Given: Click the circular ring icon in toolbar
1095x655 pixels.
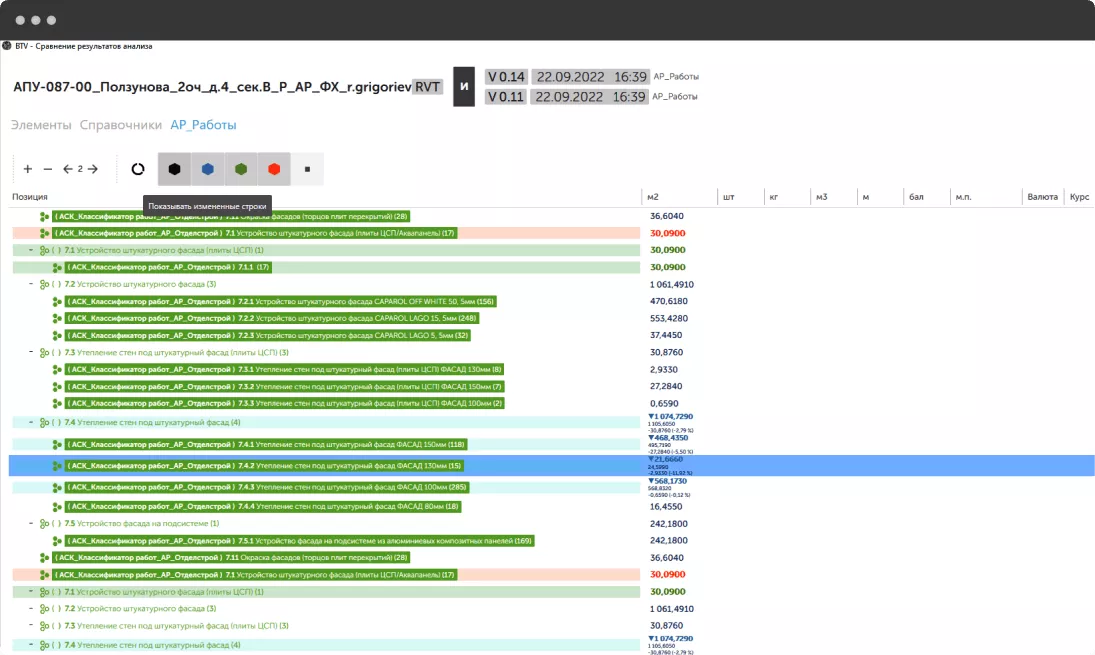Looking at the screenshot, I should tap(138, 169).
